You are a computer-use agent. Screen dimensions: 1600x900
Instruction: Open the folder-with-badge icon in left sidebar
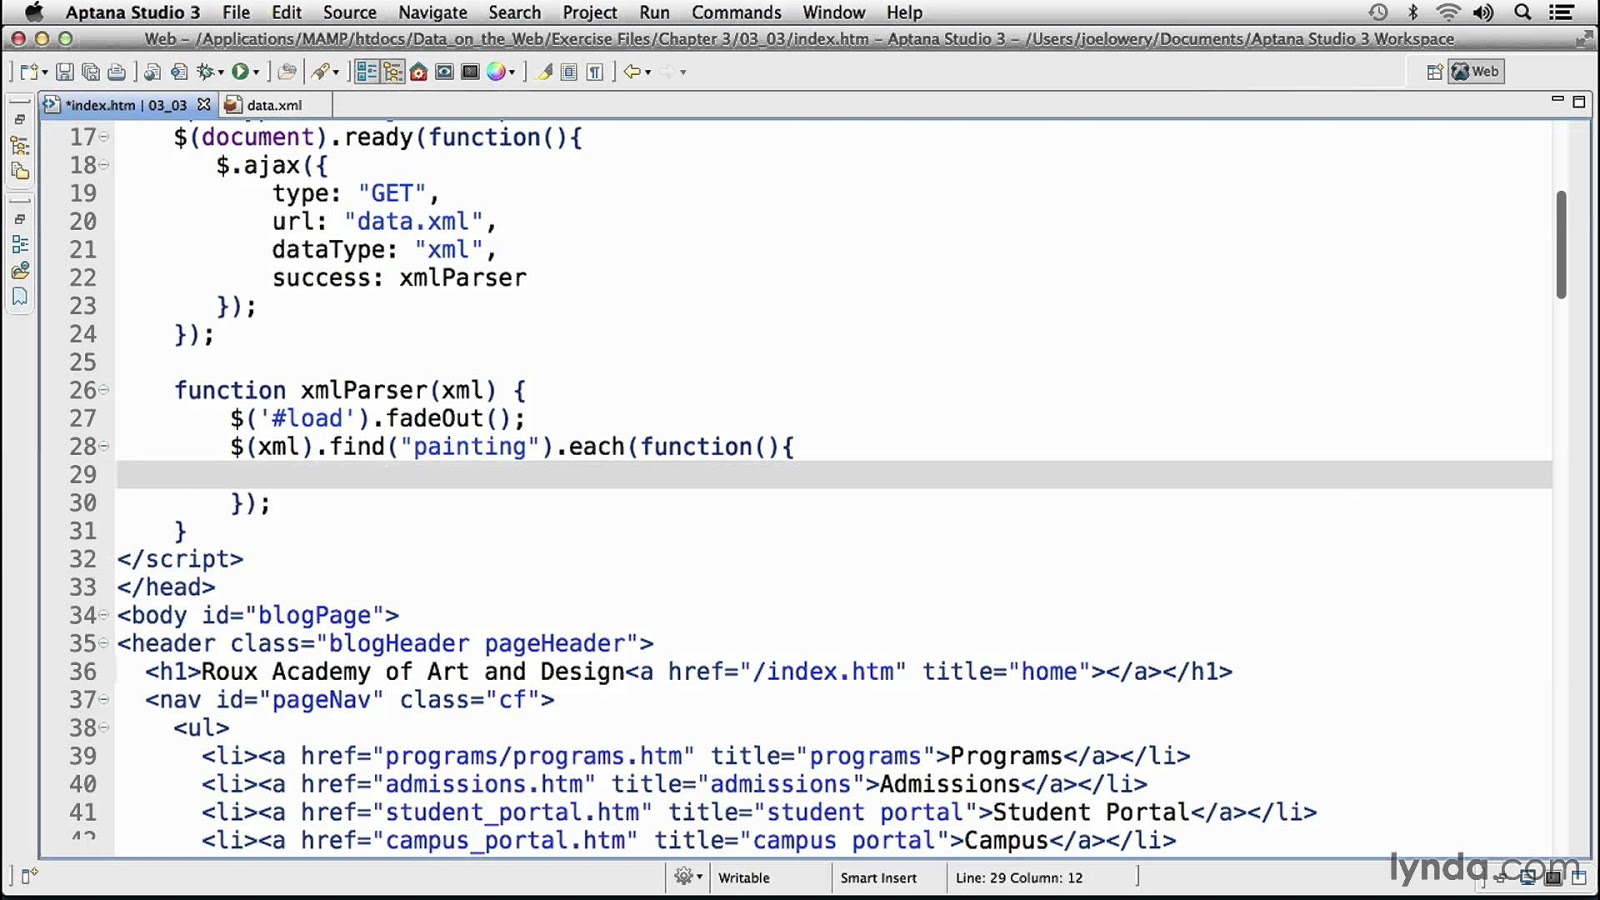coord(20,271)
